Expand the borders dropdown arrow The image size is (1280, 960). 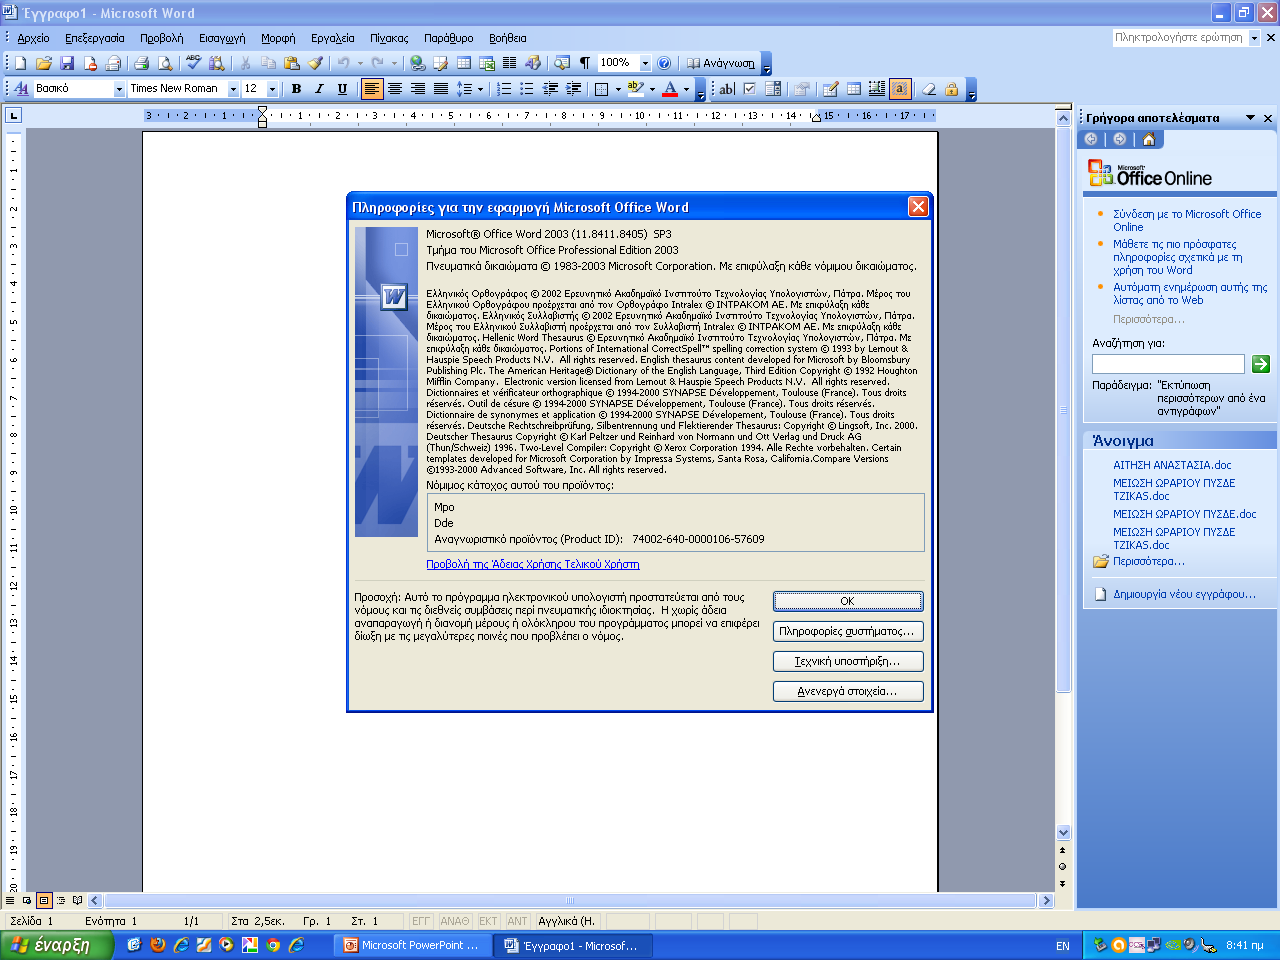[618, 89]
